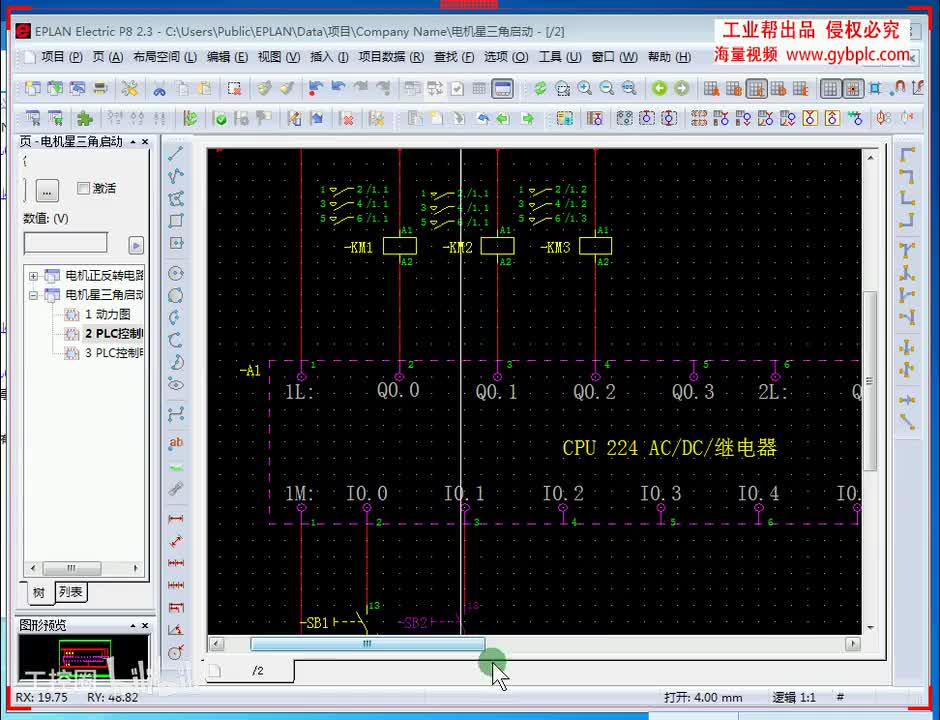Select the Ellipse drawing tool
This screenshot has height=720, width=940.
176,384
